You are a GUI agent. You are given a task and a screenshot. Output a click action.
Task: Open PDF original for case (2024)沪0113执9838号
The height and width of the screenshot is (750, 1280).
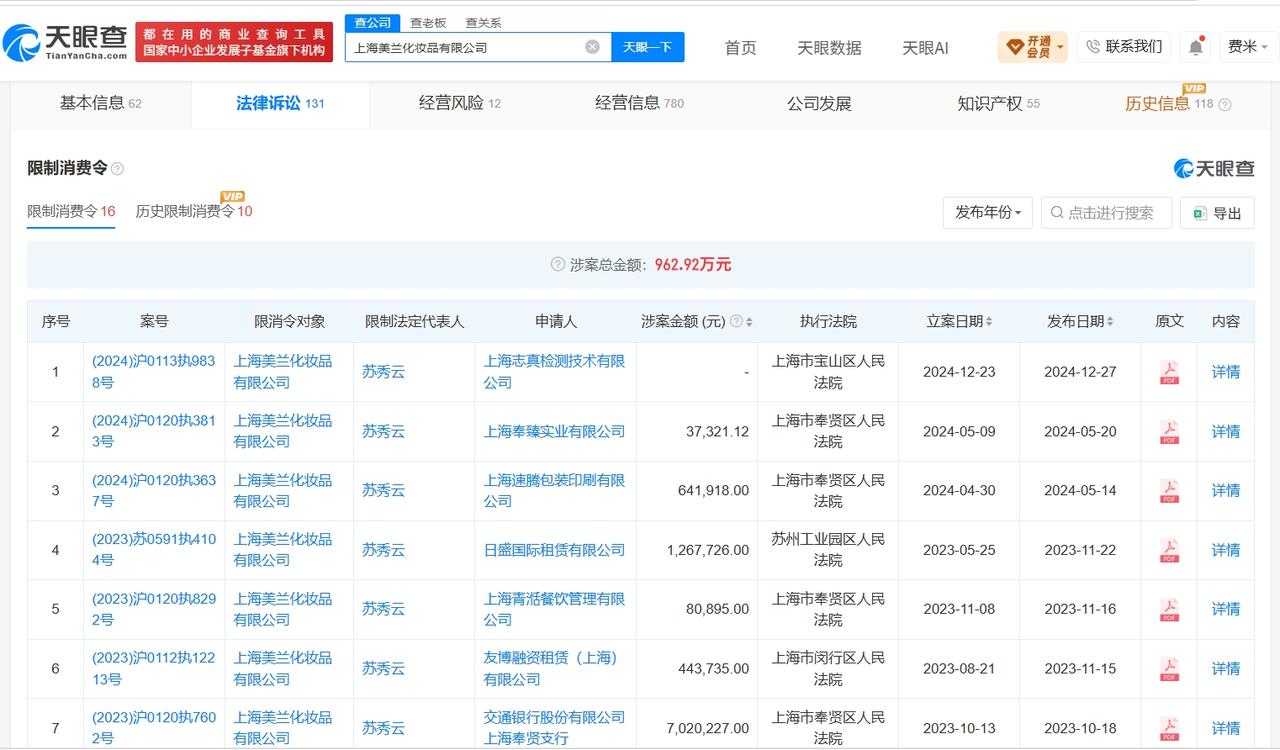click(1169, 372)
